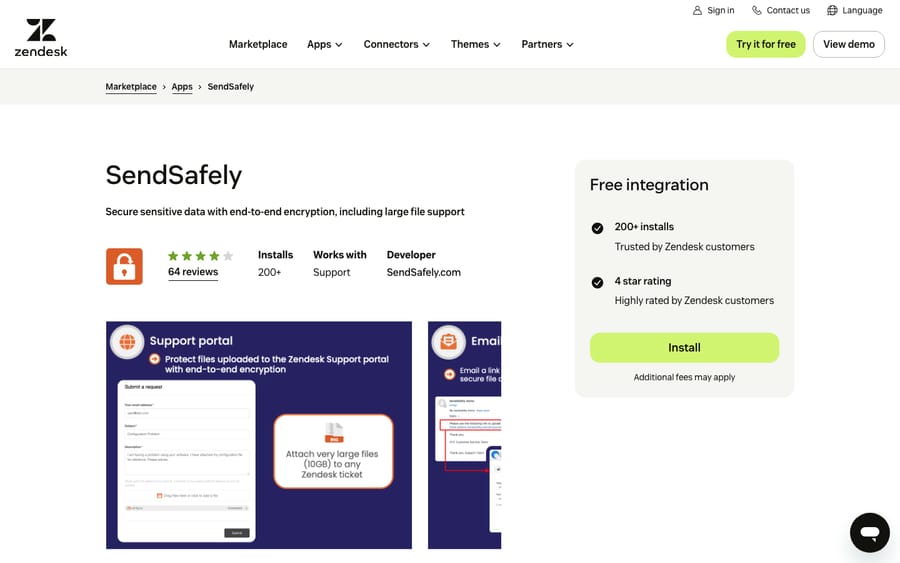Open the Language selector
The image size is (900, 563).
coord(855,10)
